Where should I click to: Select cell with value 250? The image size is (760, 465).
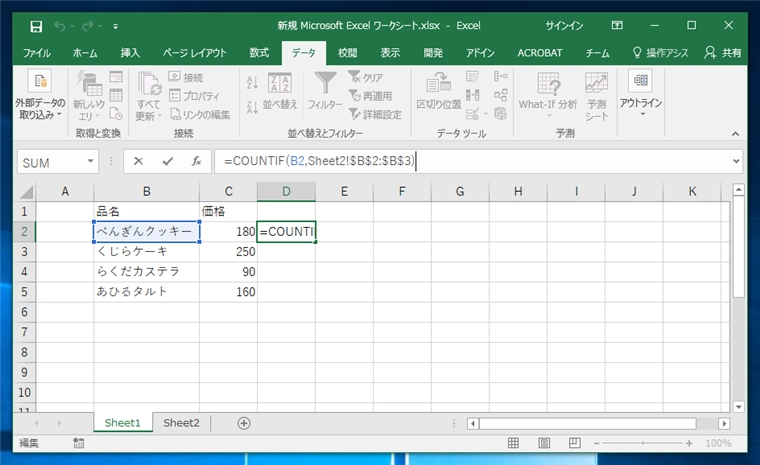[x=228, y=252]
